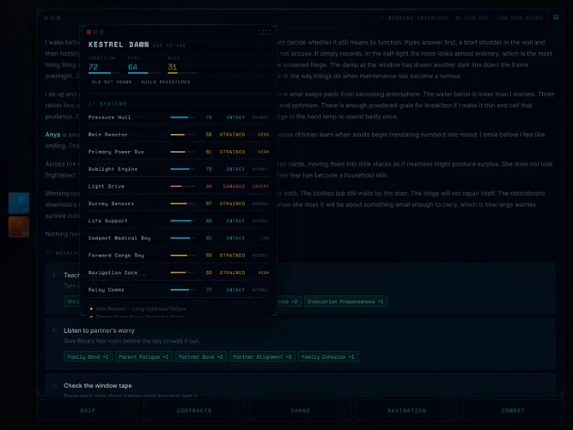Viewport: 573px width, 430px height.
Task: Open the hamburger menu icon at top right
Action: click(555, 17)
